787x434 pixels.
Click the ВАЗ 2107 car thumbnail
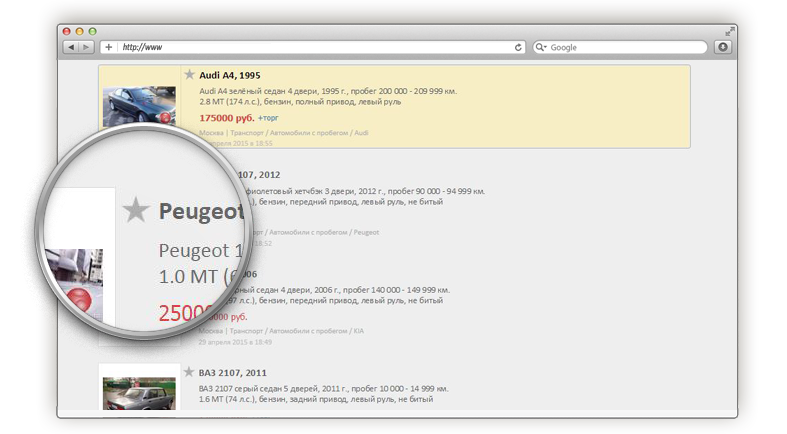click(139, 391)
